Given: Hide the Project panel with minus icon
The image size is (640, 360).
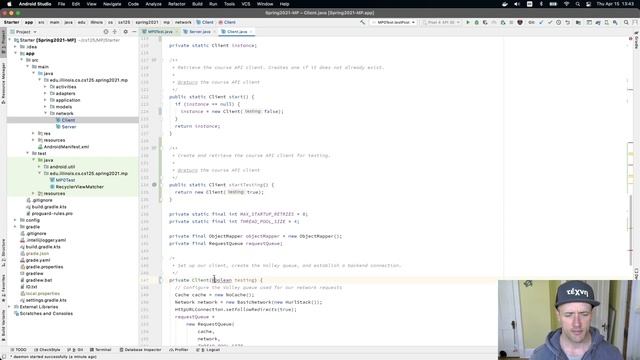Looking at the screenshot, I should (x=134, y=31).
